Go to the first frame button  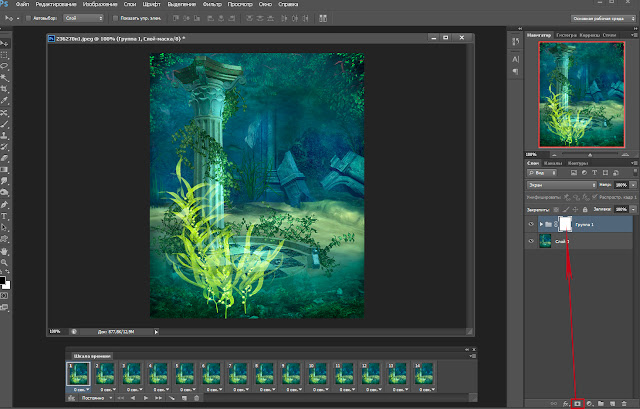(120, 398)
